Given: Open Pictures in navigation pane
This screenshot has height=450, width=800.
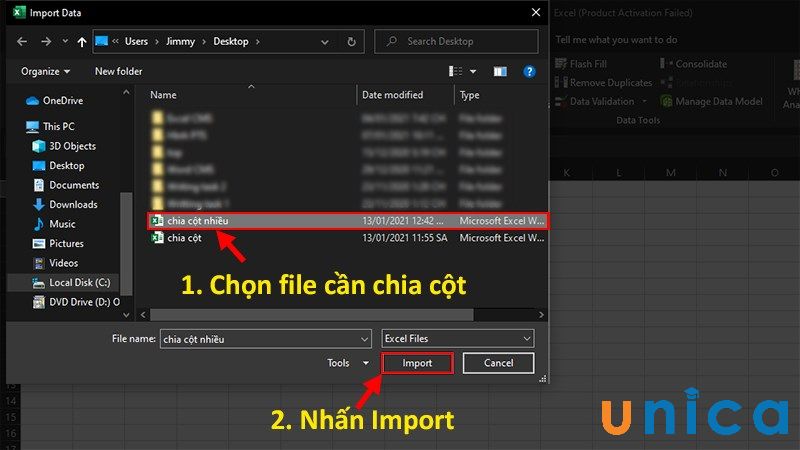Looking at the screenshot, I should 66,243.
